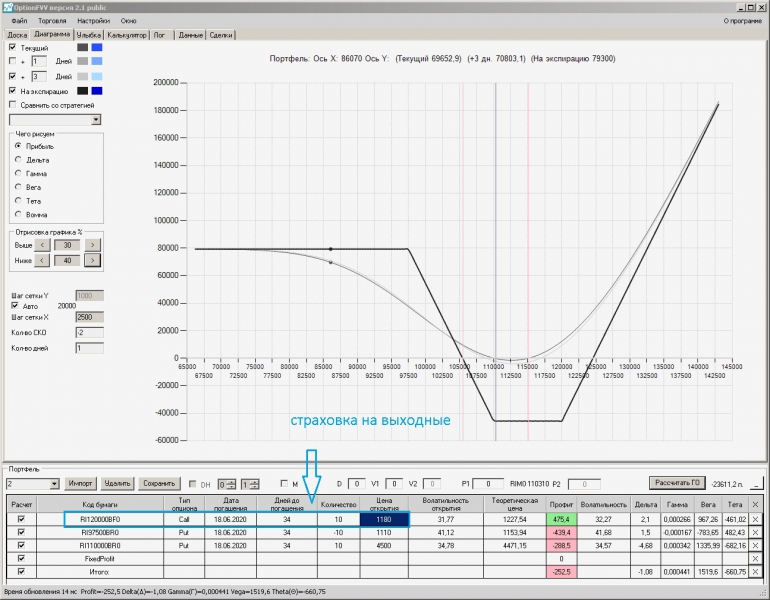Select the Дельта radio button
Image resolution: width=770 pixels, height=600 pixels.
(18, 160)
